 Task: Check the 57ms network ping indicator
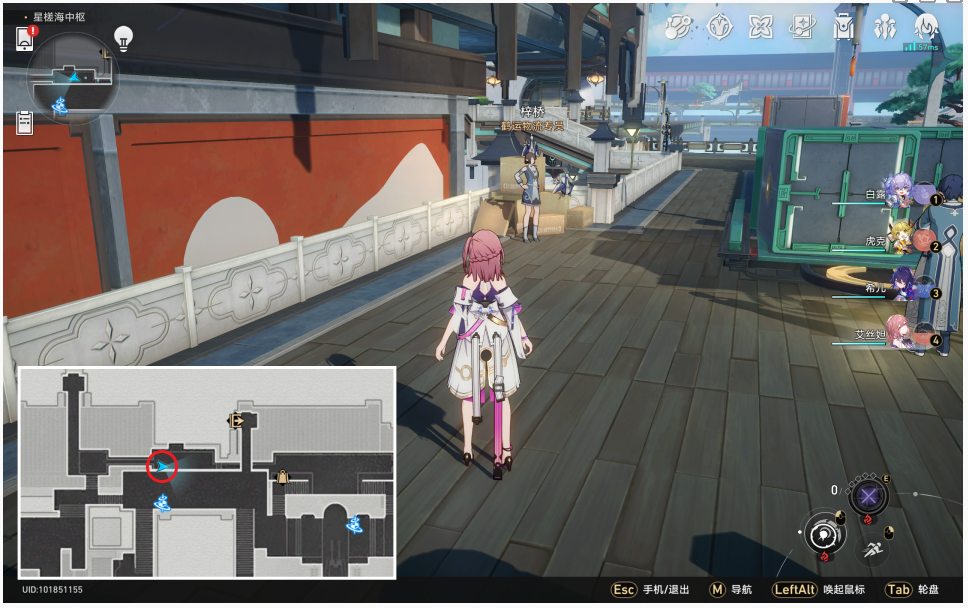(920, 47)
